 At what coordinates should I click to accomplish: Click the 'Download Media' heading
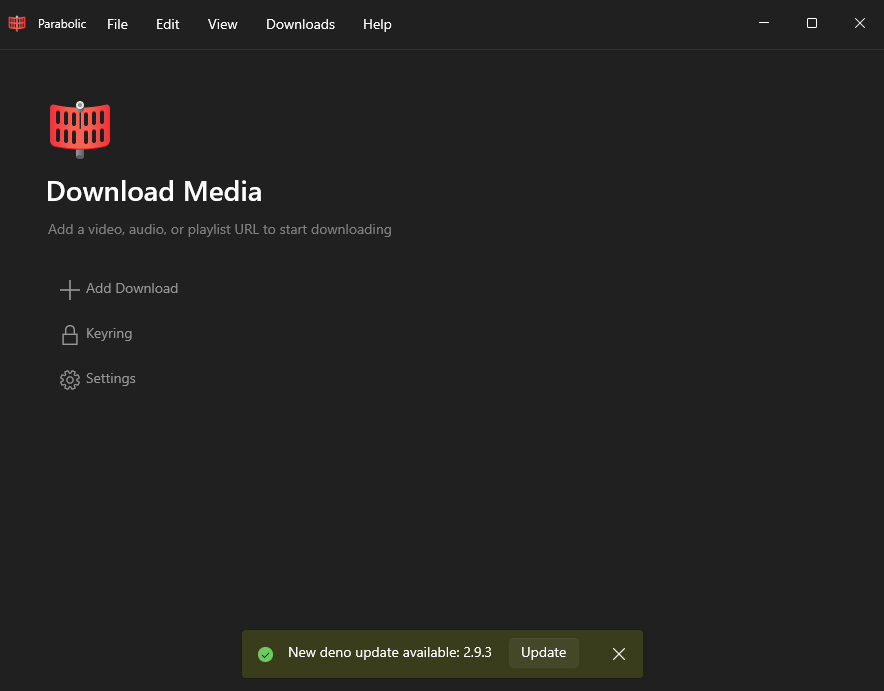[154, 192]
